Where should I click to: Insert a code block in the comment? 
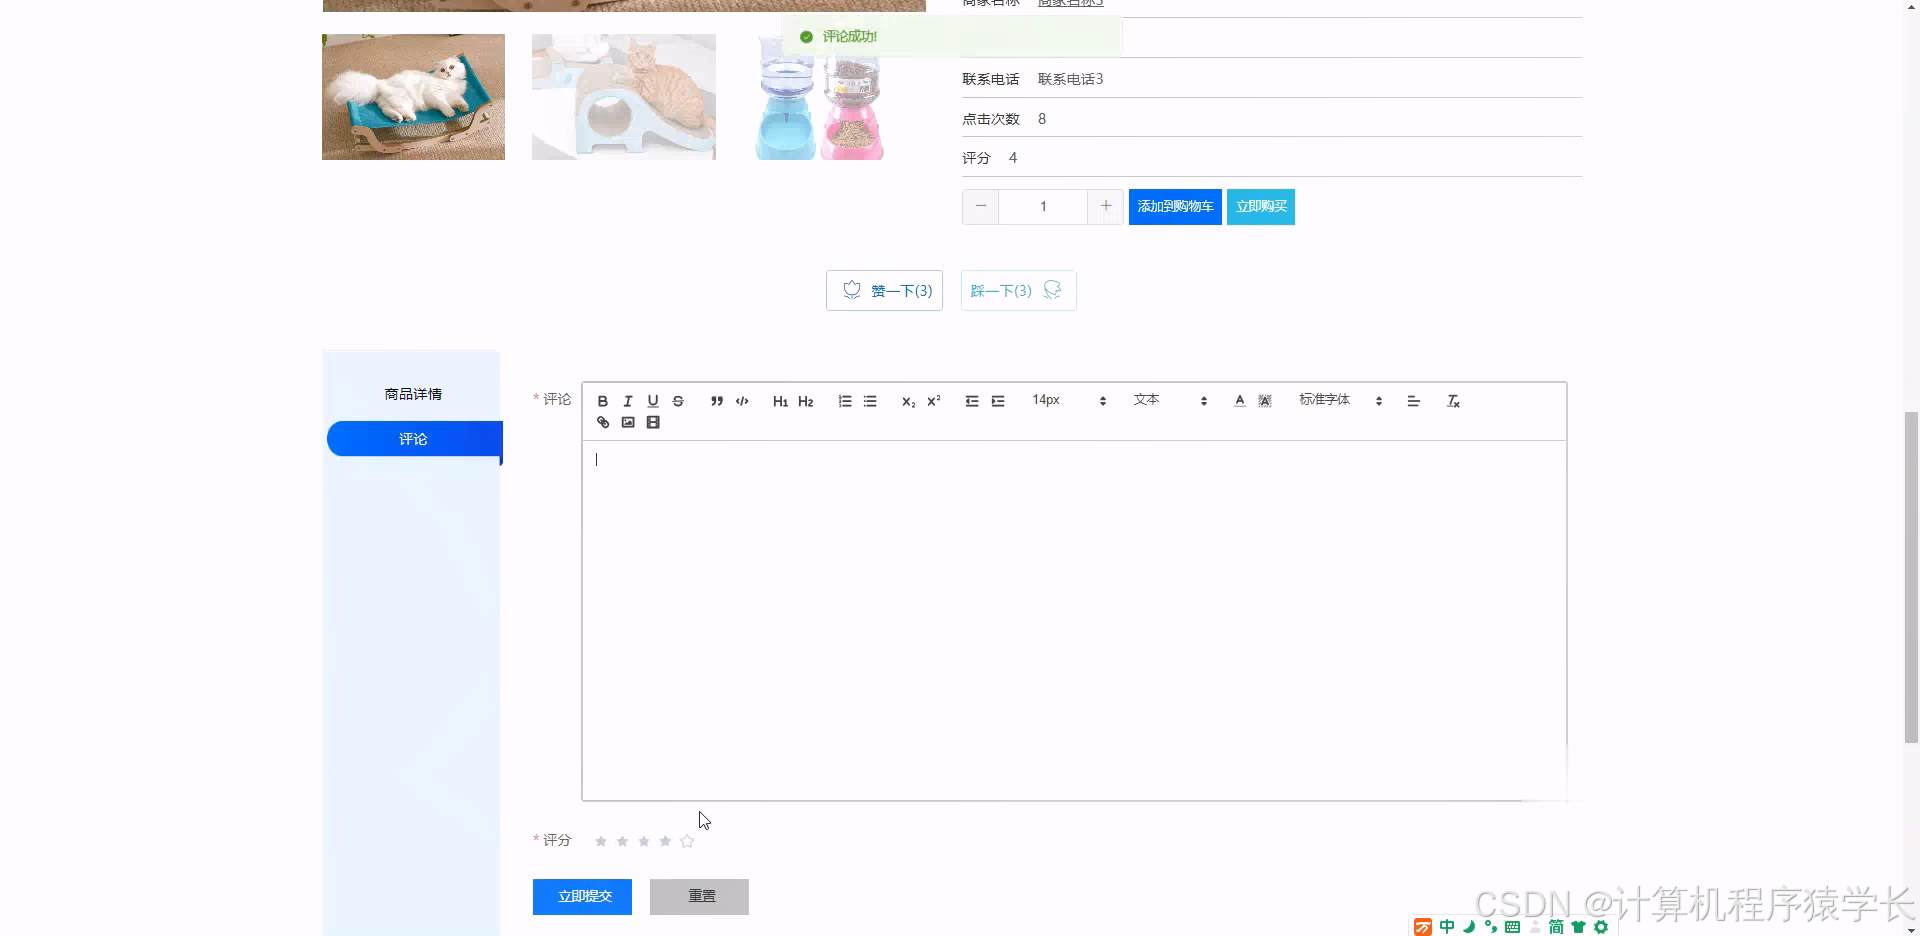pyautogui.click(x=742, y=400)
